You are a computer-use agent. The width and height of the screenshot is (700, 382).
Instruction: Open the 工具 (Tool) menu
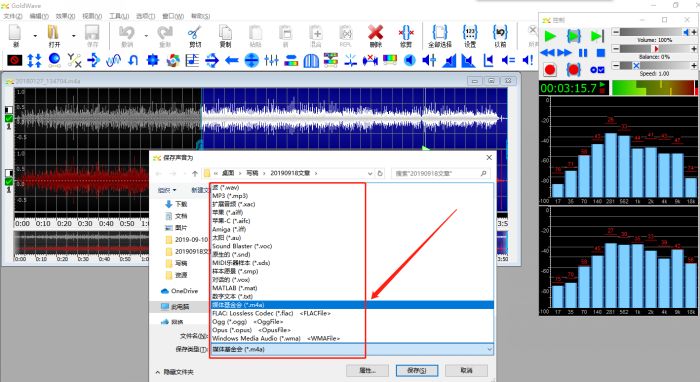pyautogui.click(x=119, y=16)
